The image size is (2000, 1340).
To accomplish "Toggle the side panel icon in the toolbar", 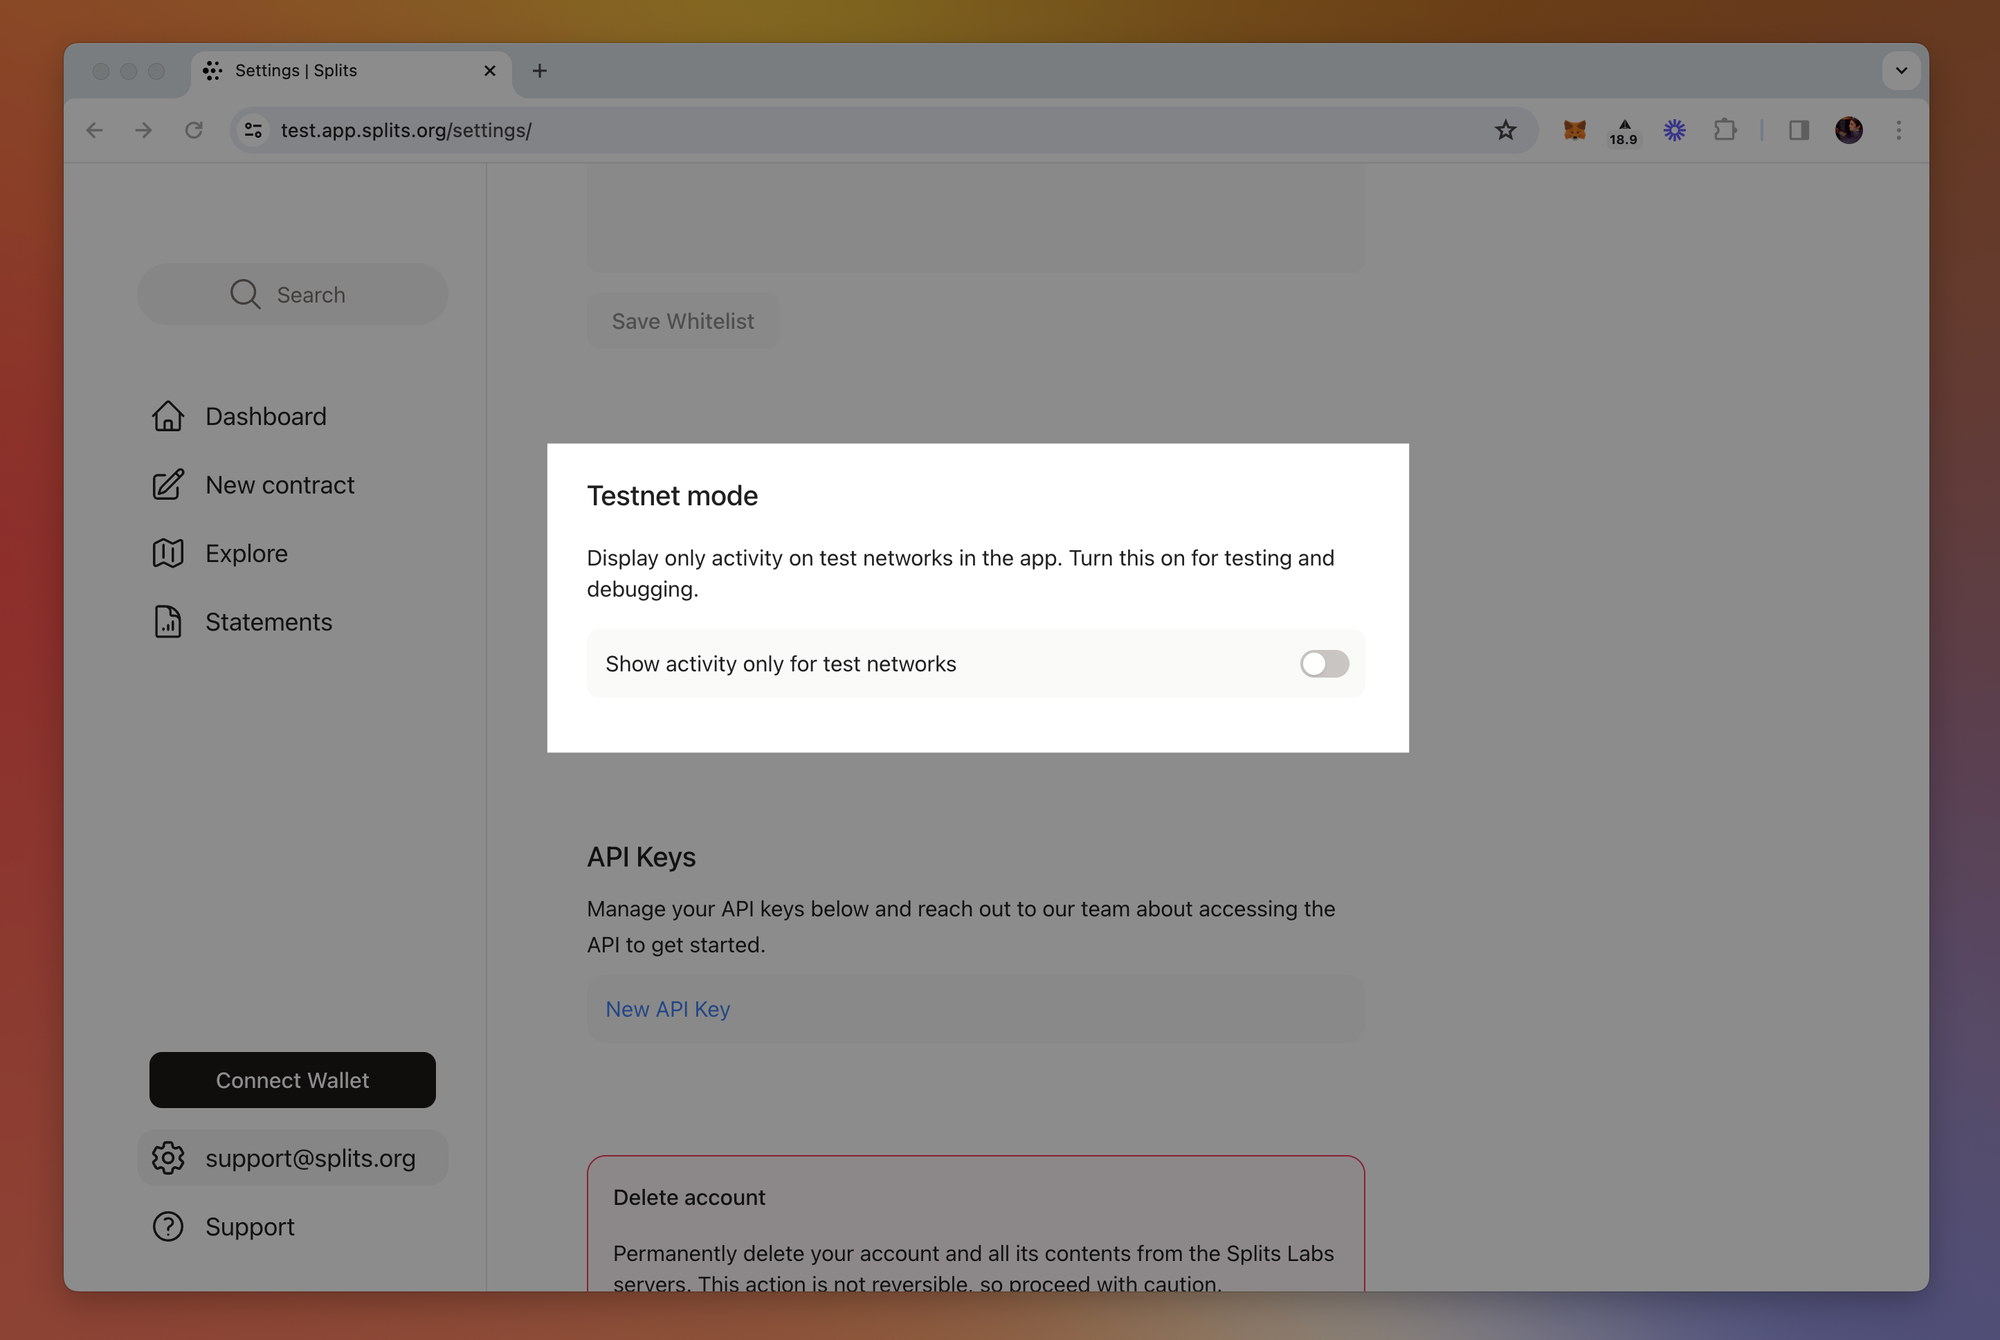I will [x=1798, y=130].
